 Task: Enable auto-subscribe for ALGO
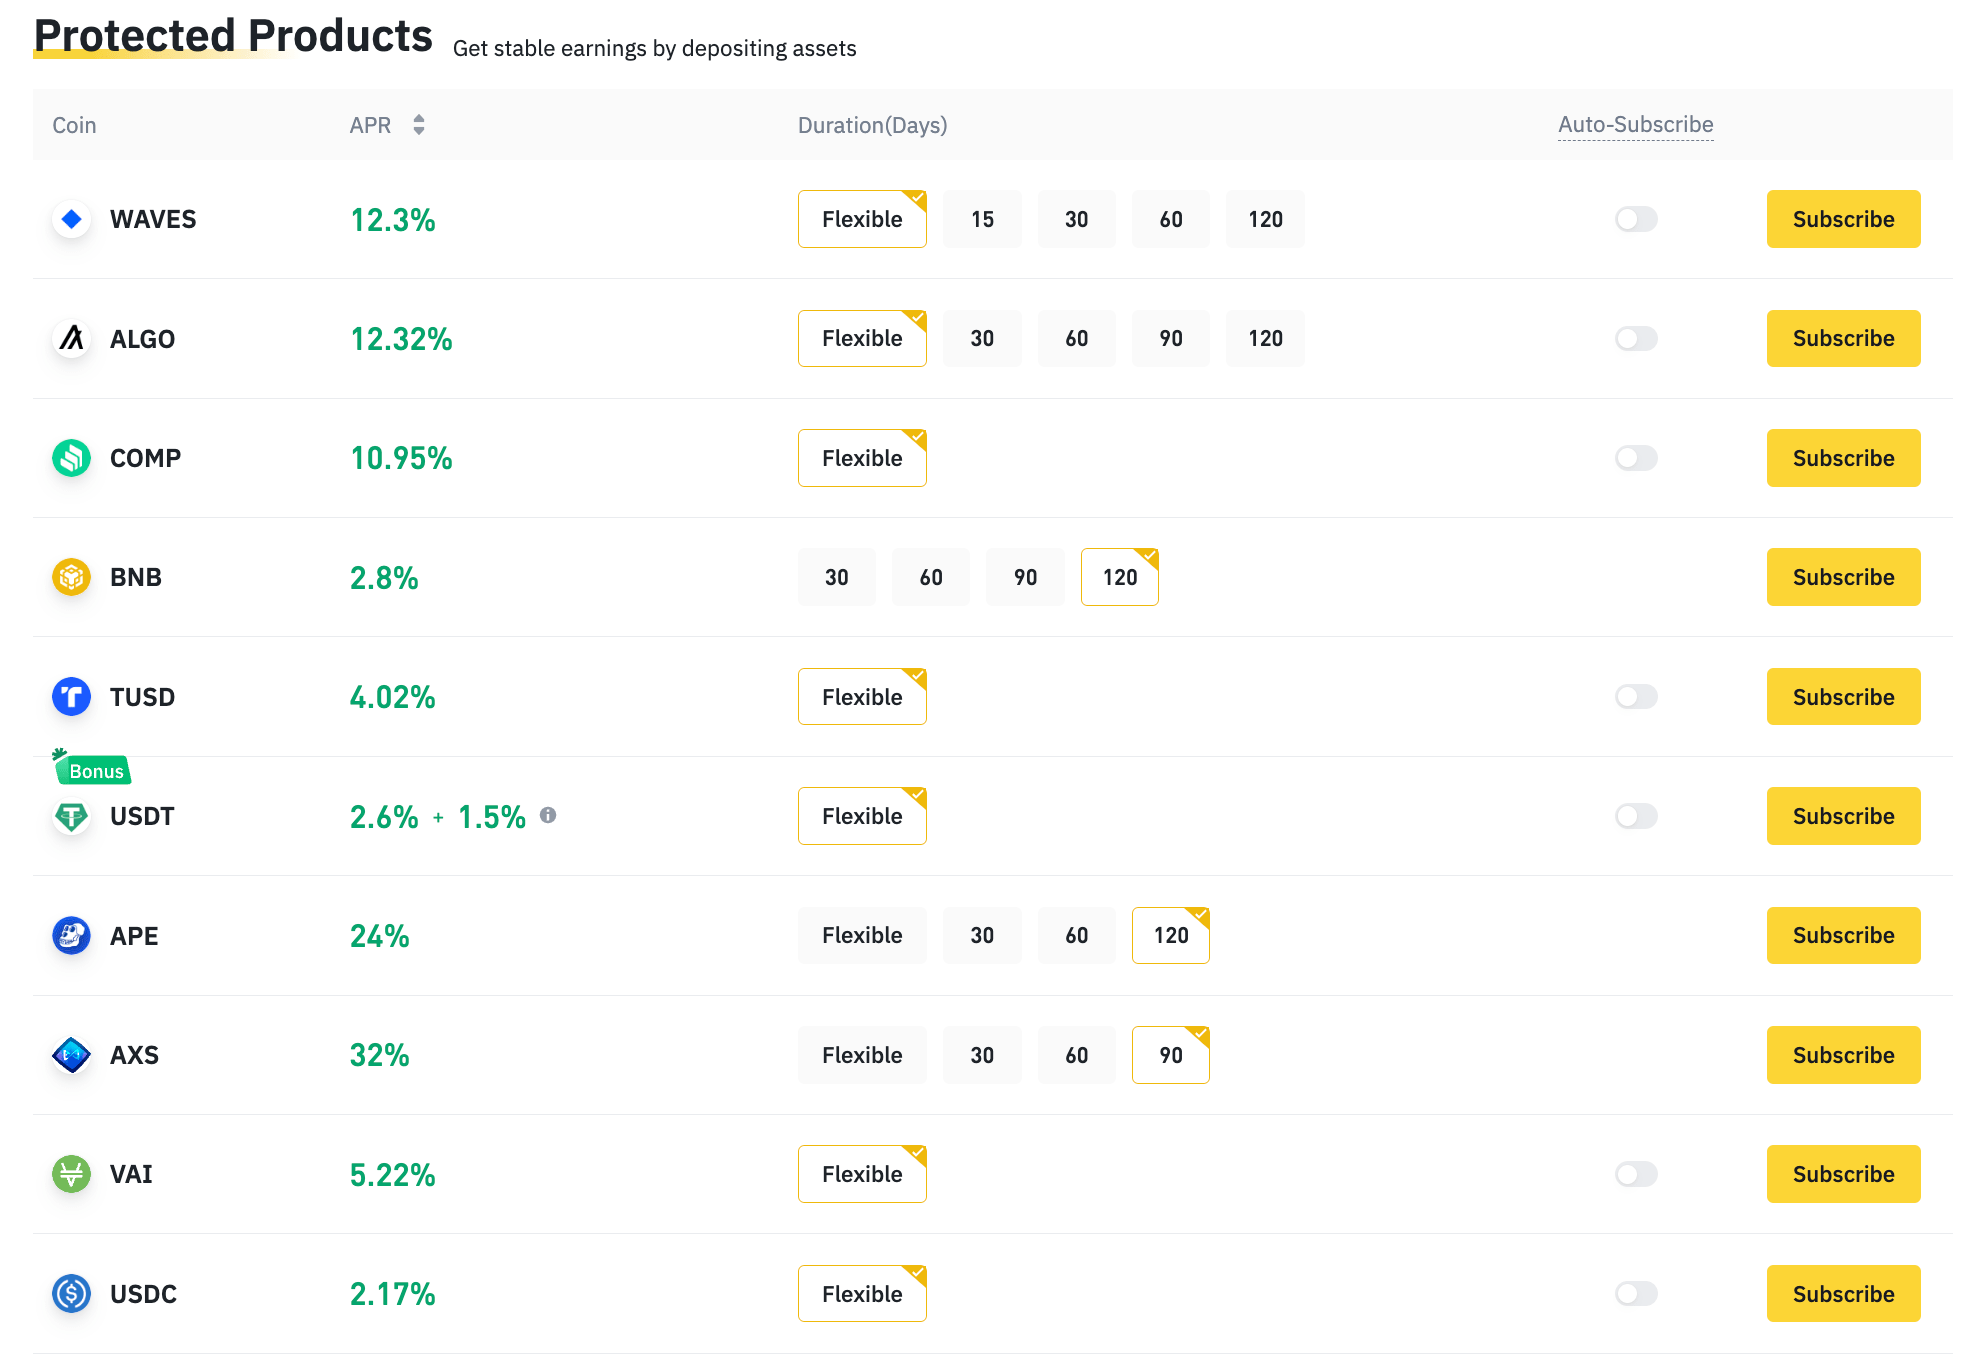pyautogui.click(x=1636, y=338)
